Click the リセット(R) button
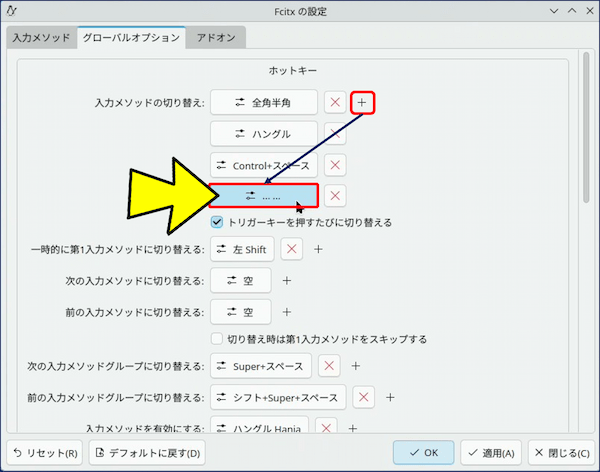 click(46, 452)
